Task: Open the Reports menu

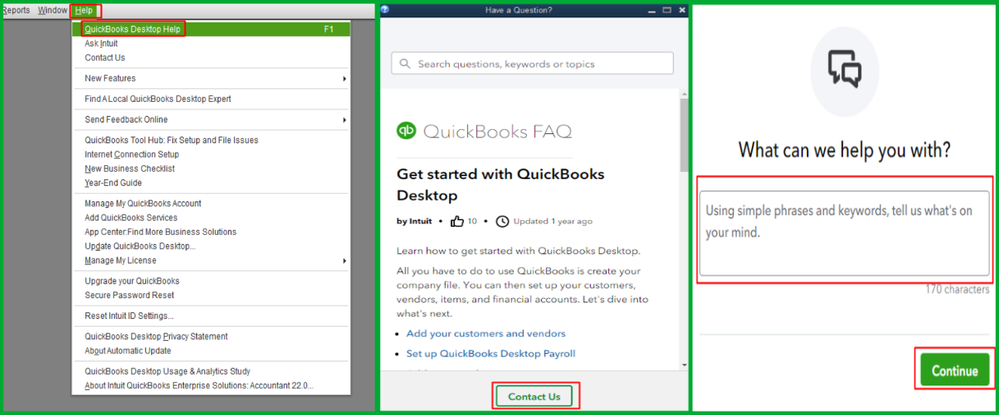Action: pos(15,11)
